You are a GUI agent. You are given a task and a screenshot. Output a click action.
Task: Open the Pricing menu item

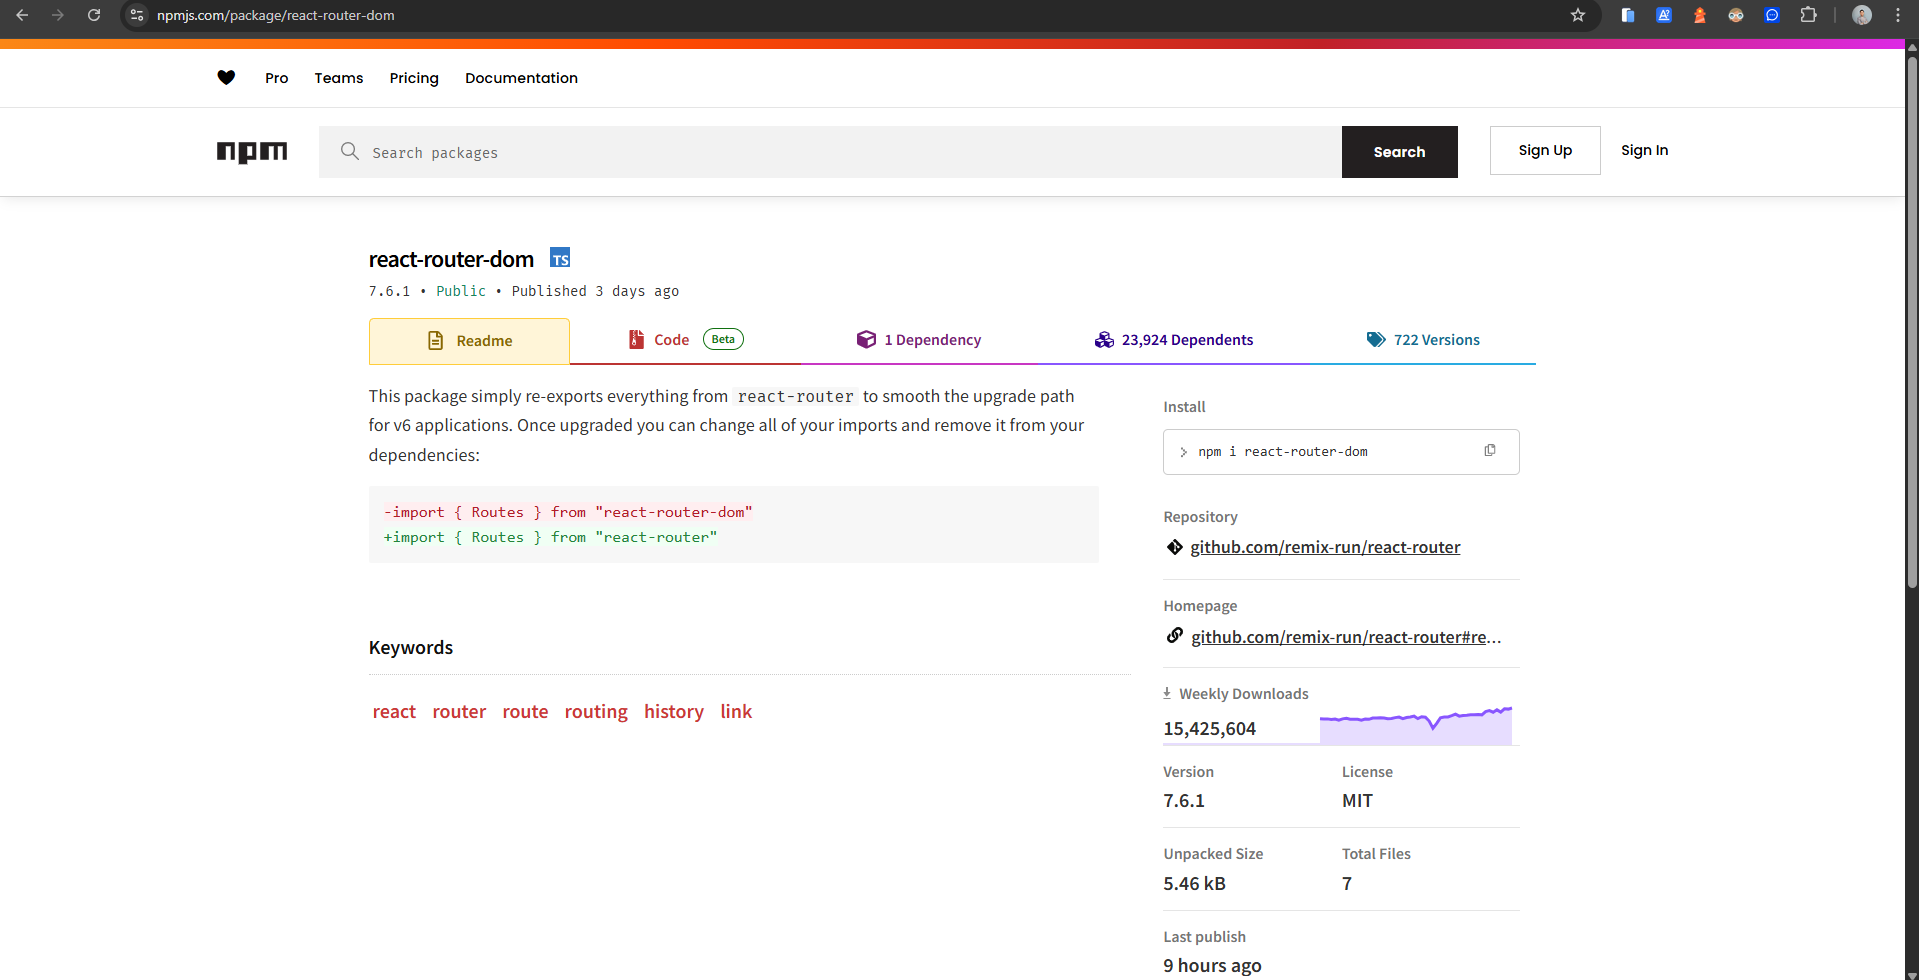point(414,78)
